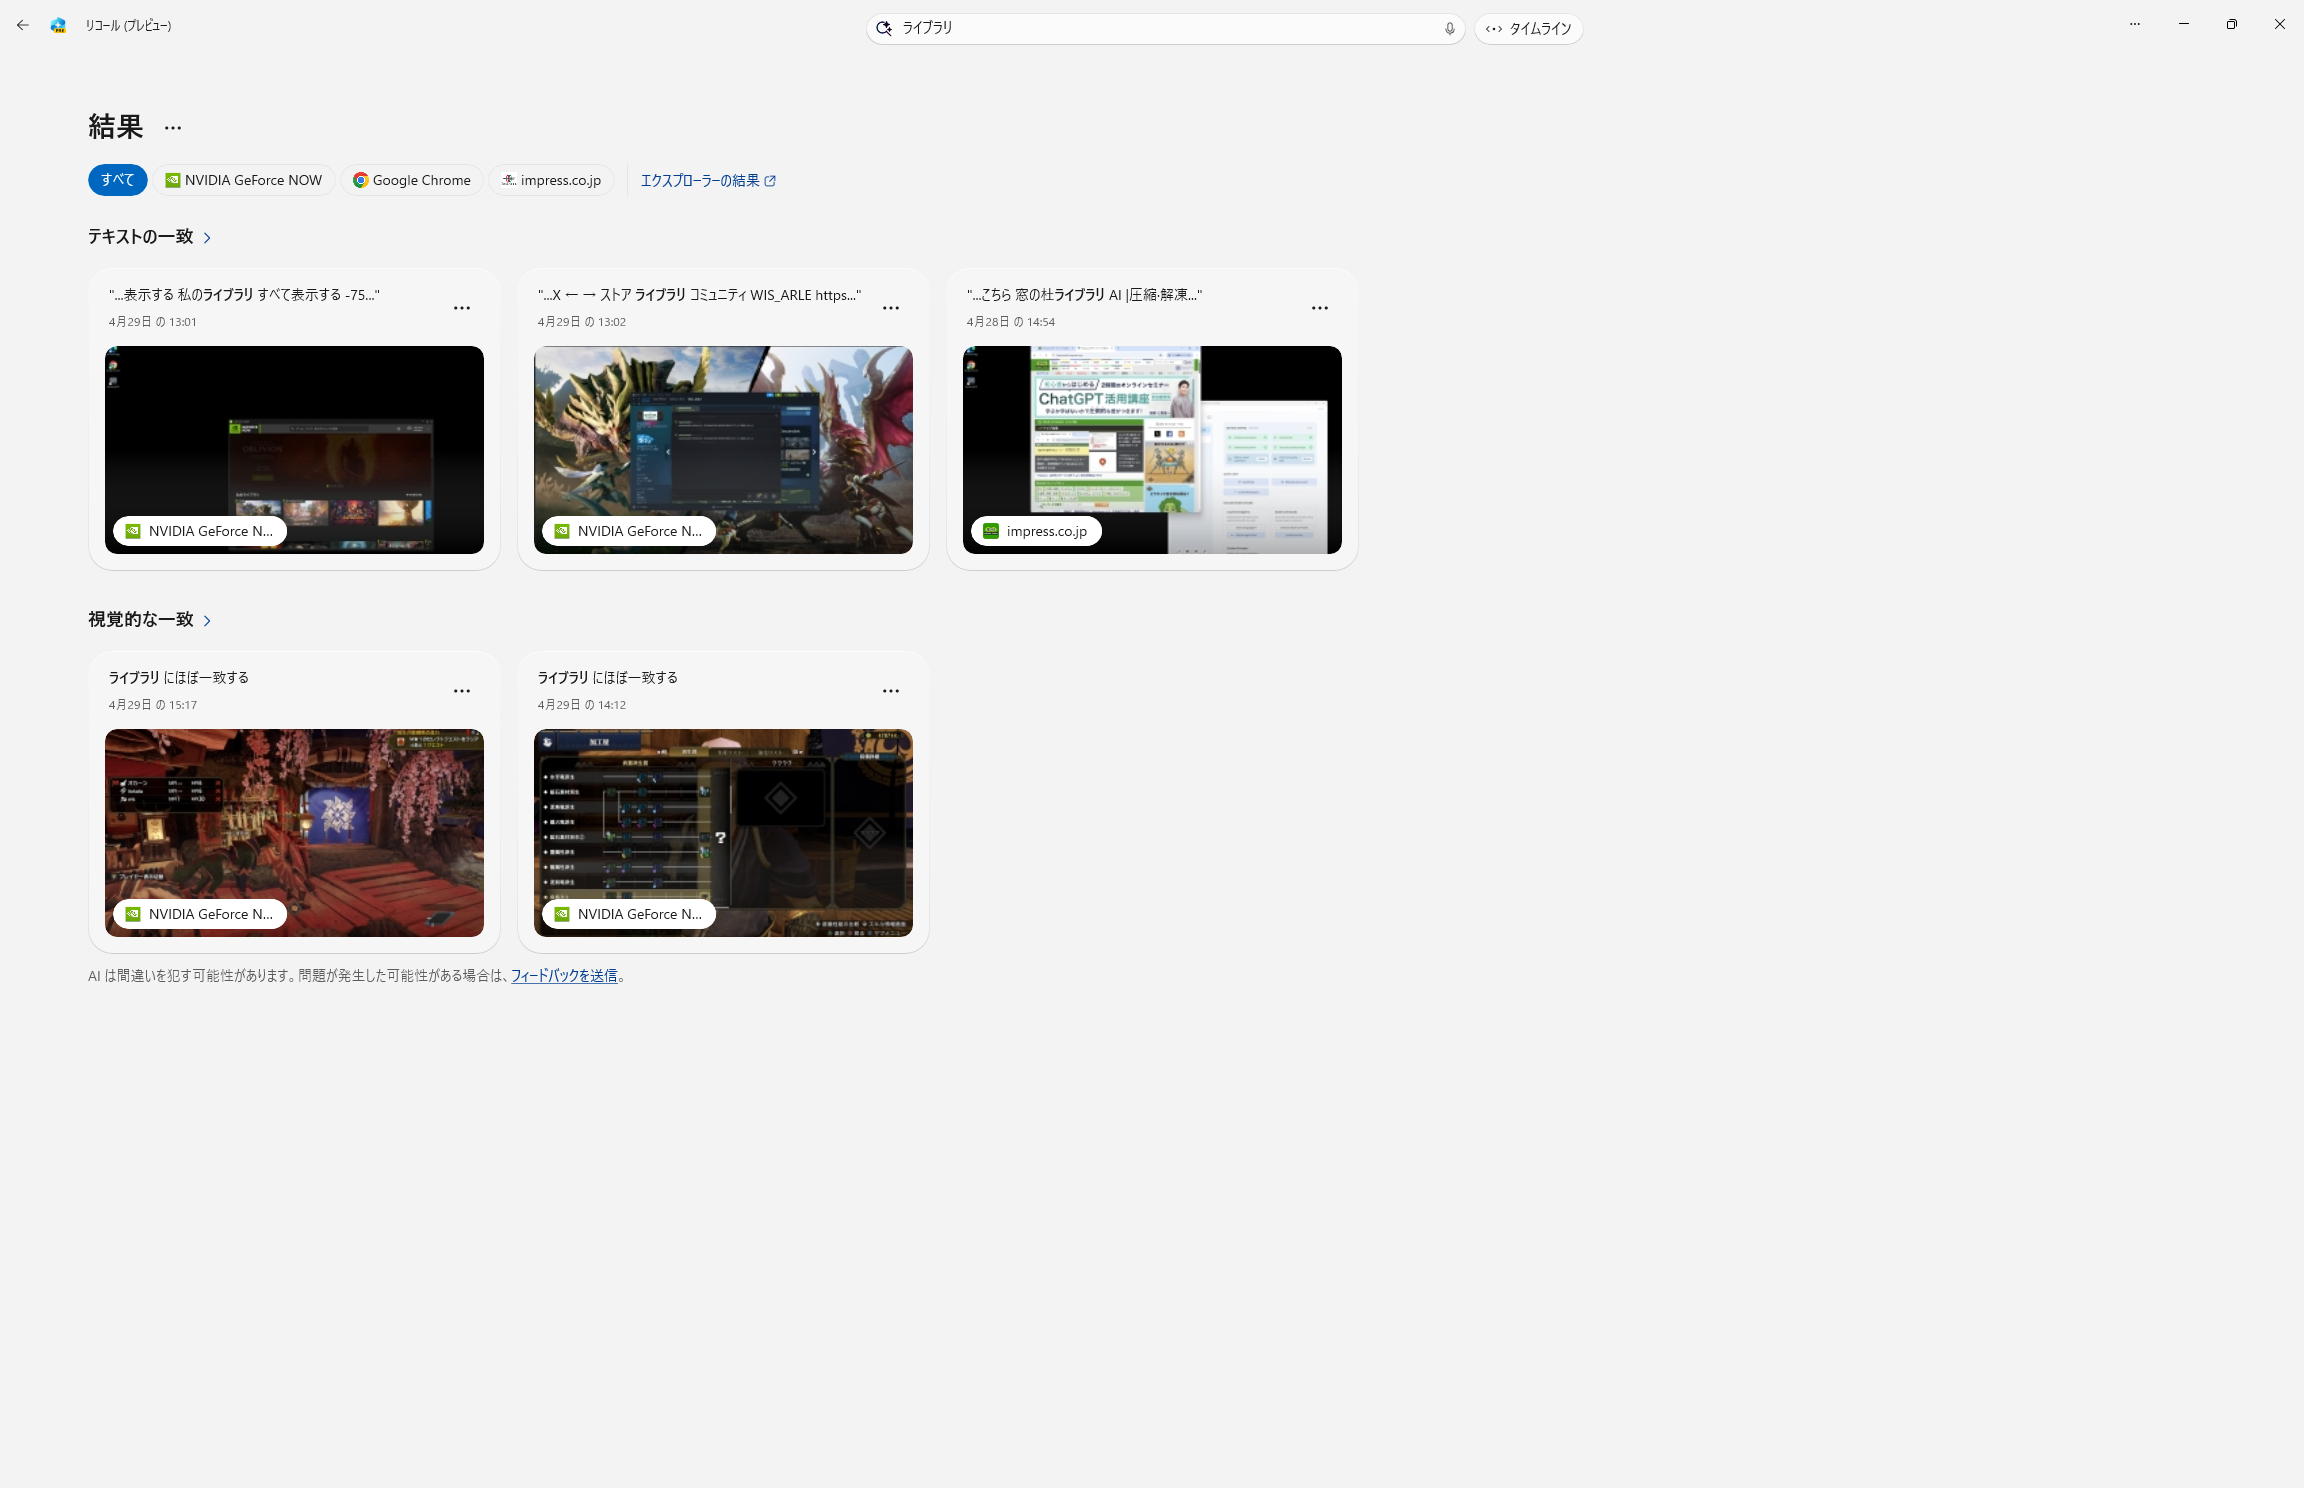The image size is (2304, 1488).
Task: Expand the テキストの一致 section chevron
Action: click(207, 238)
